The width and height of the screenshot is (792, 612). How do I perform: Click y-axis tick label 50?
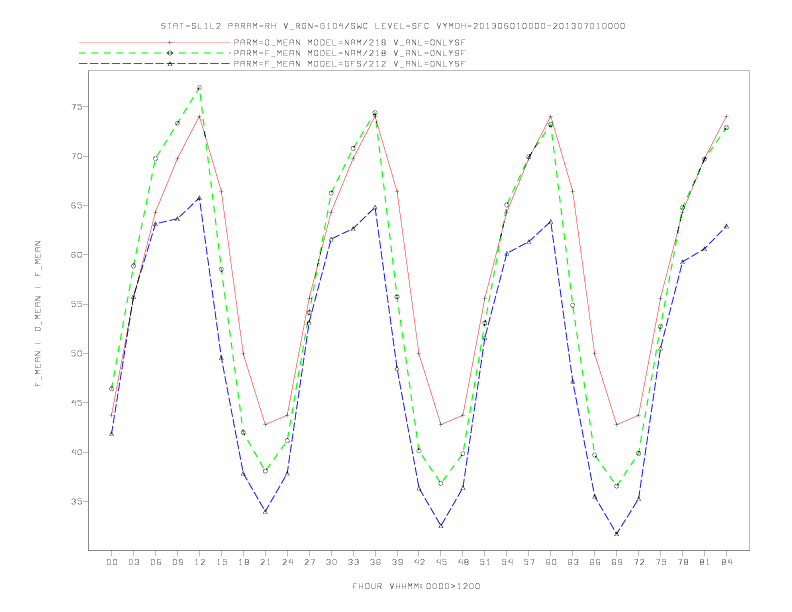point(77,353)
